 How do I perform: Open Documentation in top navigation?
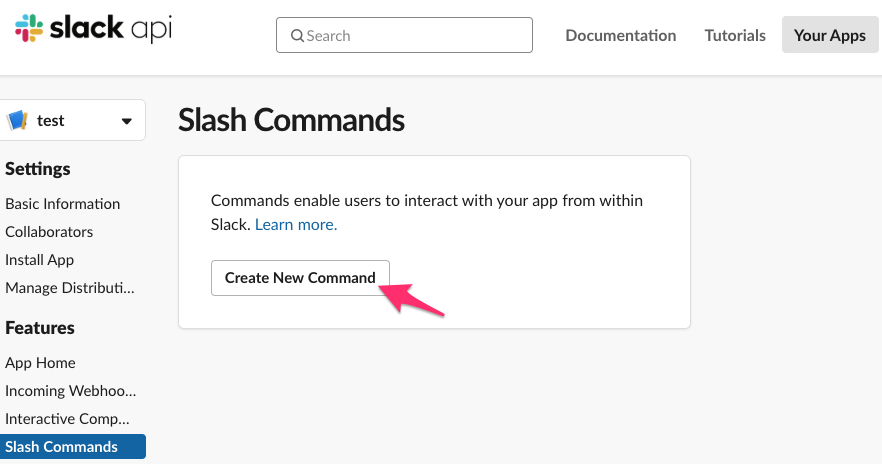pos(620,35)
